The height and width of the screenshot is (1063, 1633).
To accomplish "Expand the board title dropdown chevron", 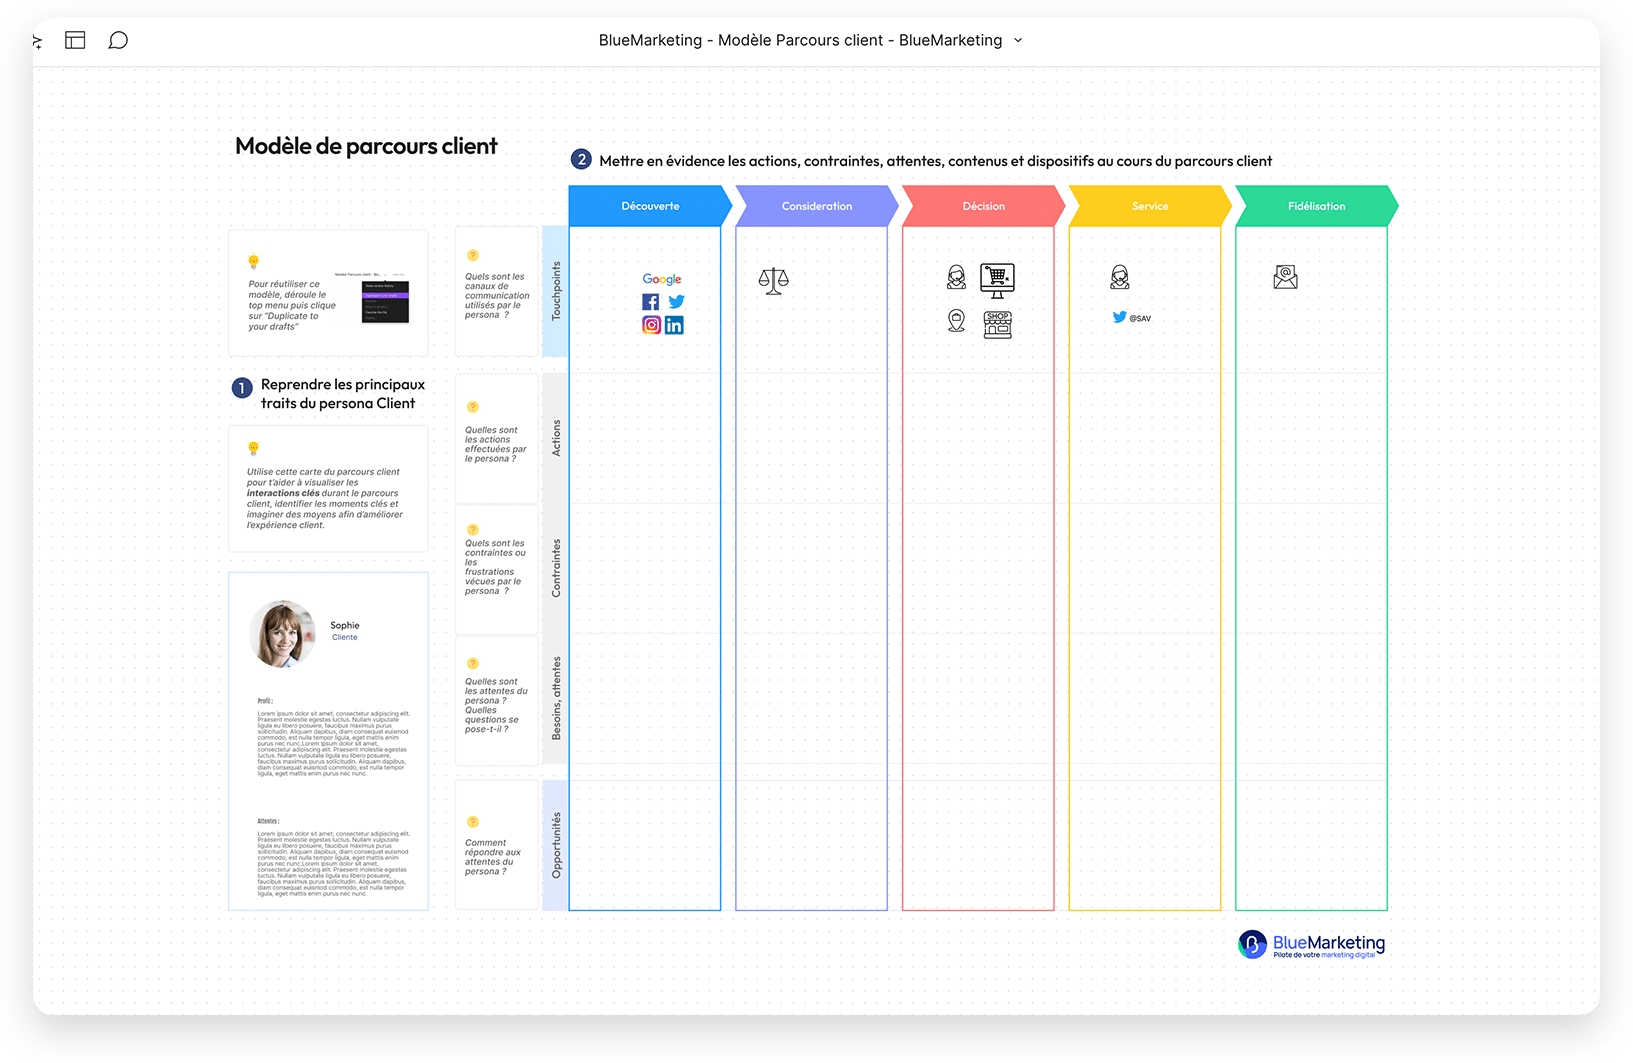I will click(1018, 40).
